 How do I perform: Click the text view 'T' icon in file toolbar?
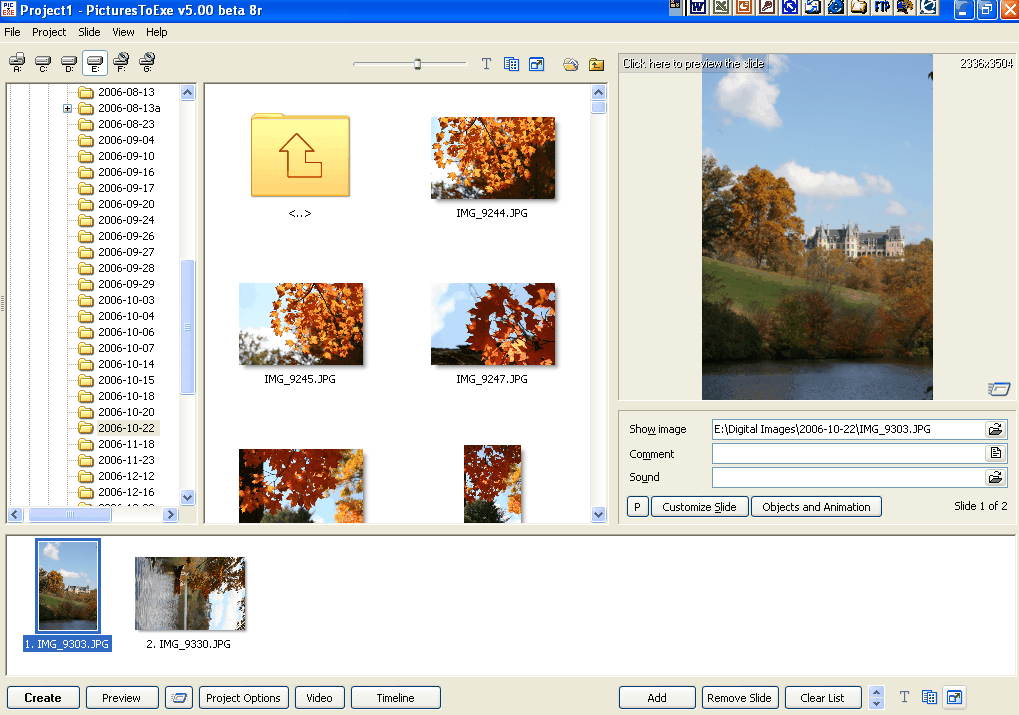(486, 64)
